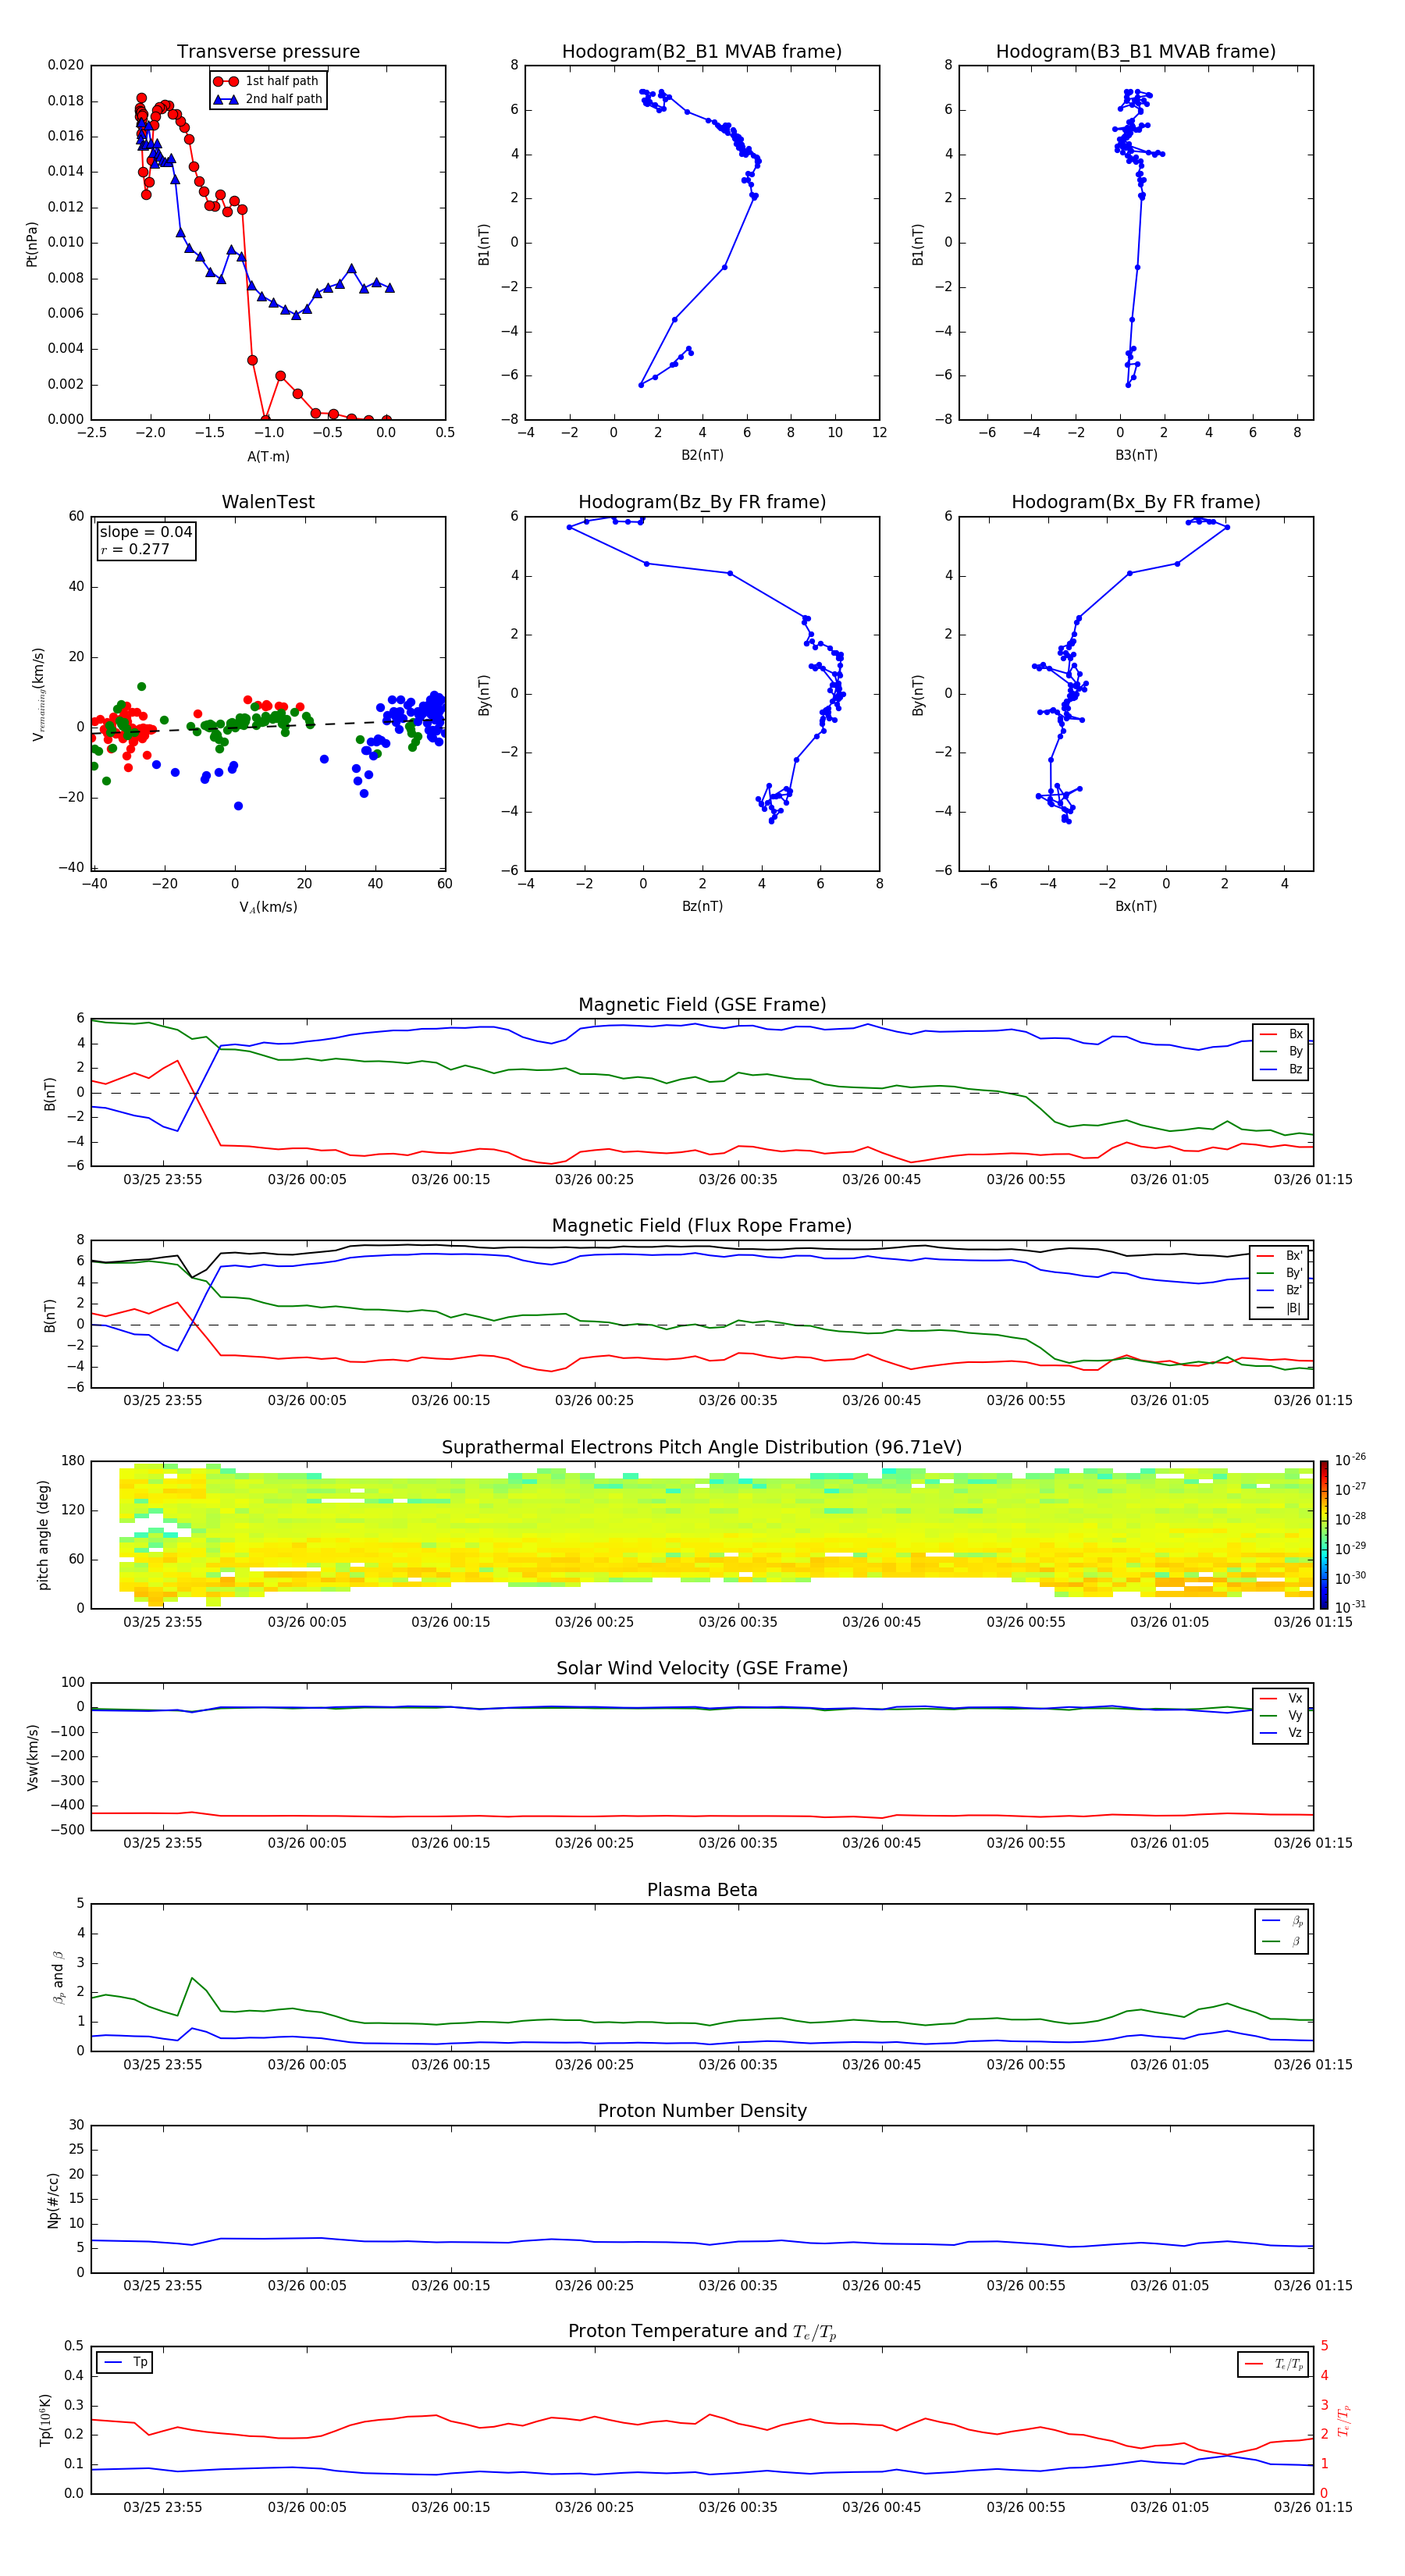Click the Hodogram(B3_B1 MVAB frame) title
Screen dimensions: 1405x2576
click(1136, 52)
